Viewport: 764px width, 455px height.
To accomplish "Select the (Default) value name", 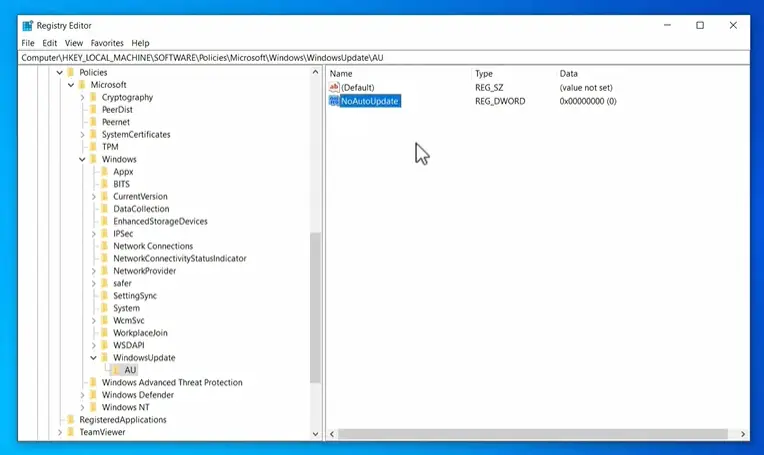I will (x=358, y=88).
